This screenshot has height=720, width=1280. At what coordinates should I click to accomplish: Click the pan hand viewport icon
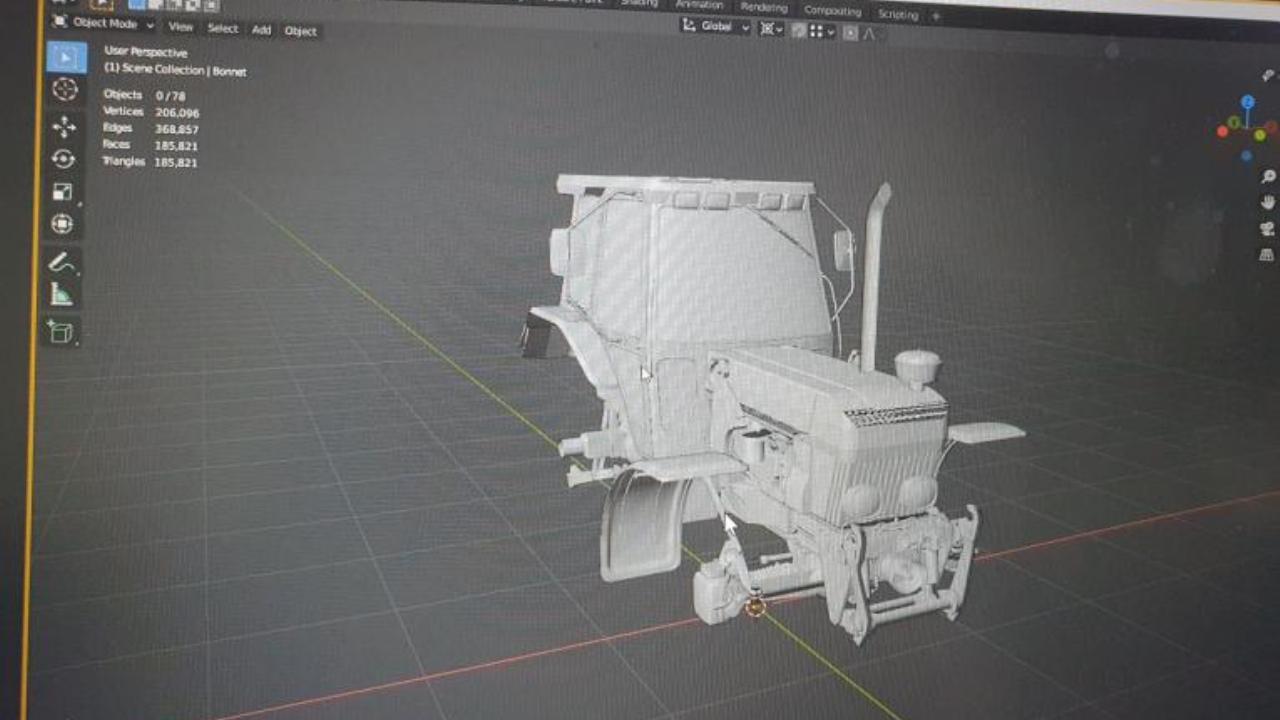[x=1267, y=203]
